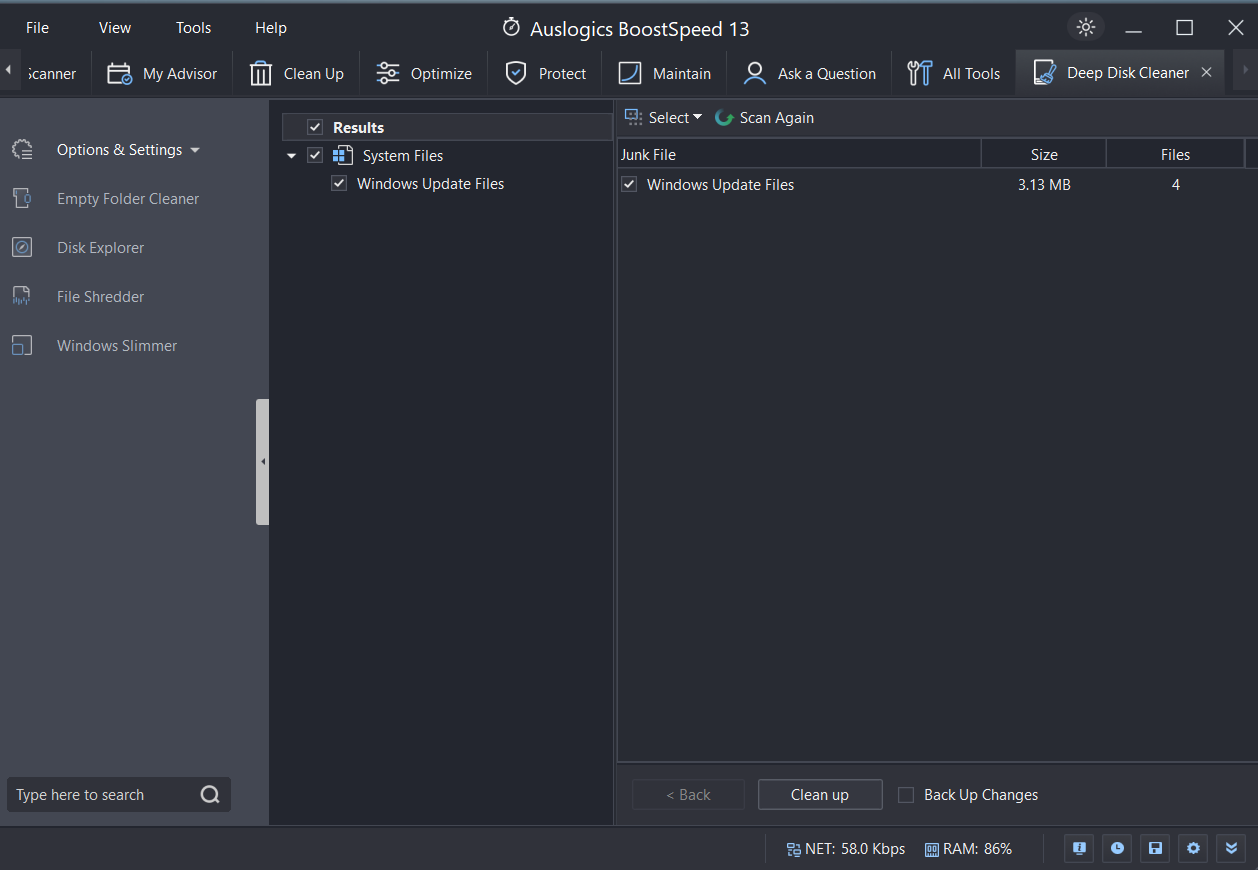
Task: Select the Maintain tab
Action: pyautogui.click(x=664, y=73)
